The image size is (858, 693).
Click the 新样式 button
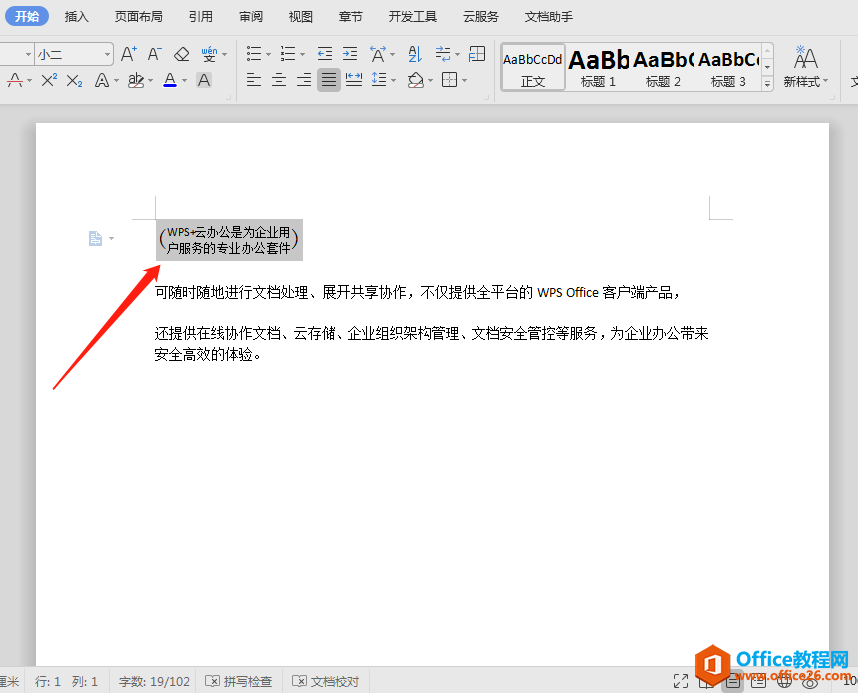pos(805,67)
